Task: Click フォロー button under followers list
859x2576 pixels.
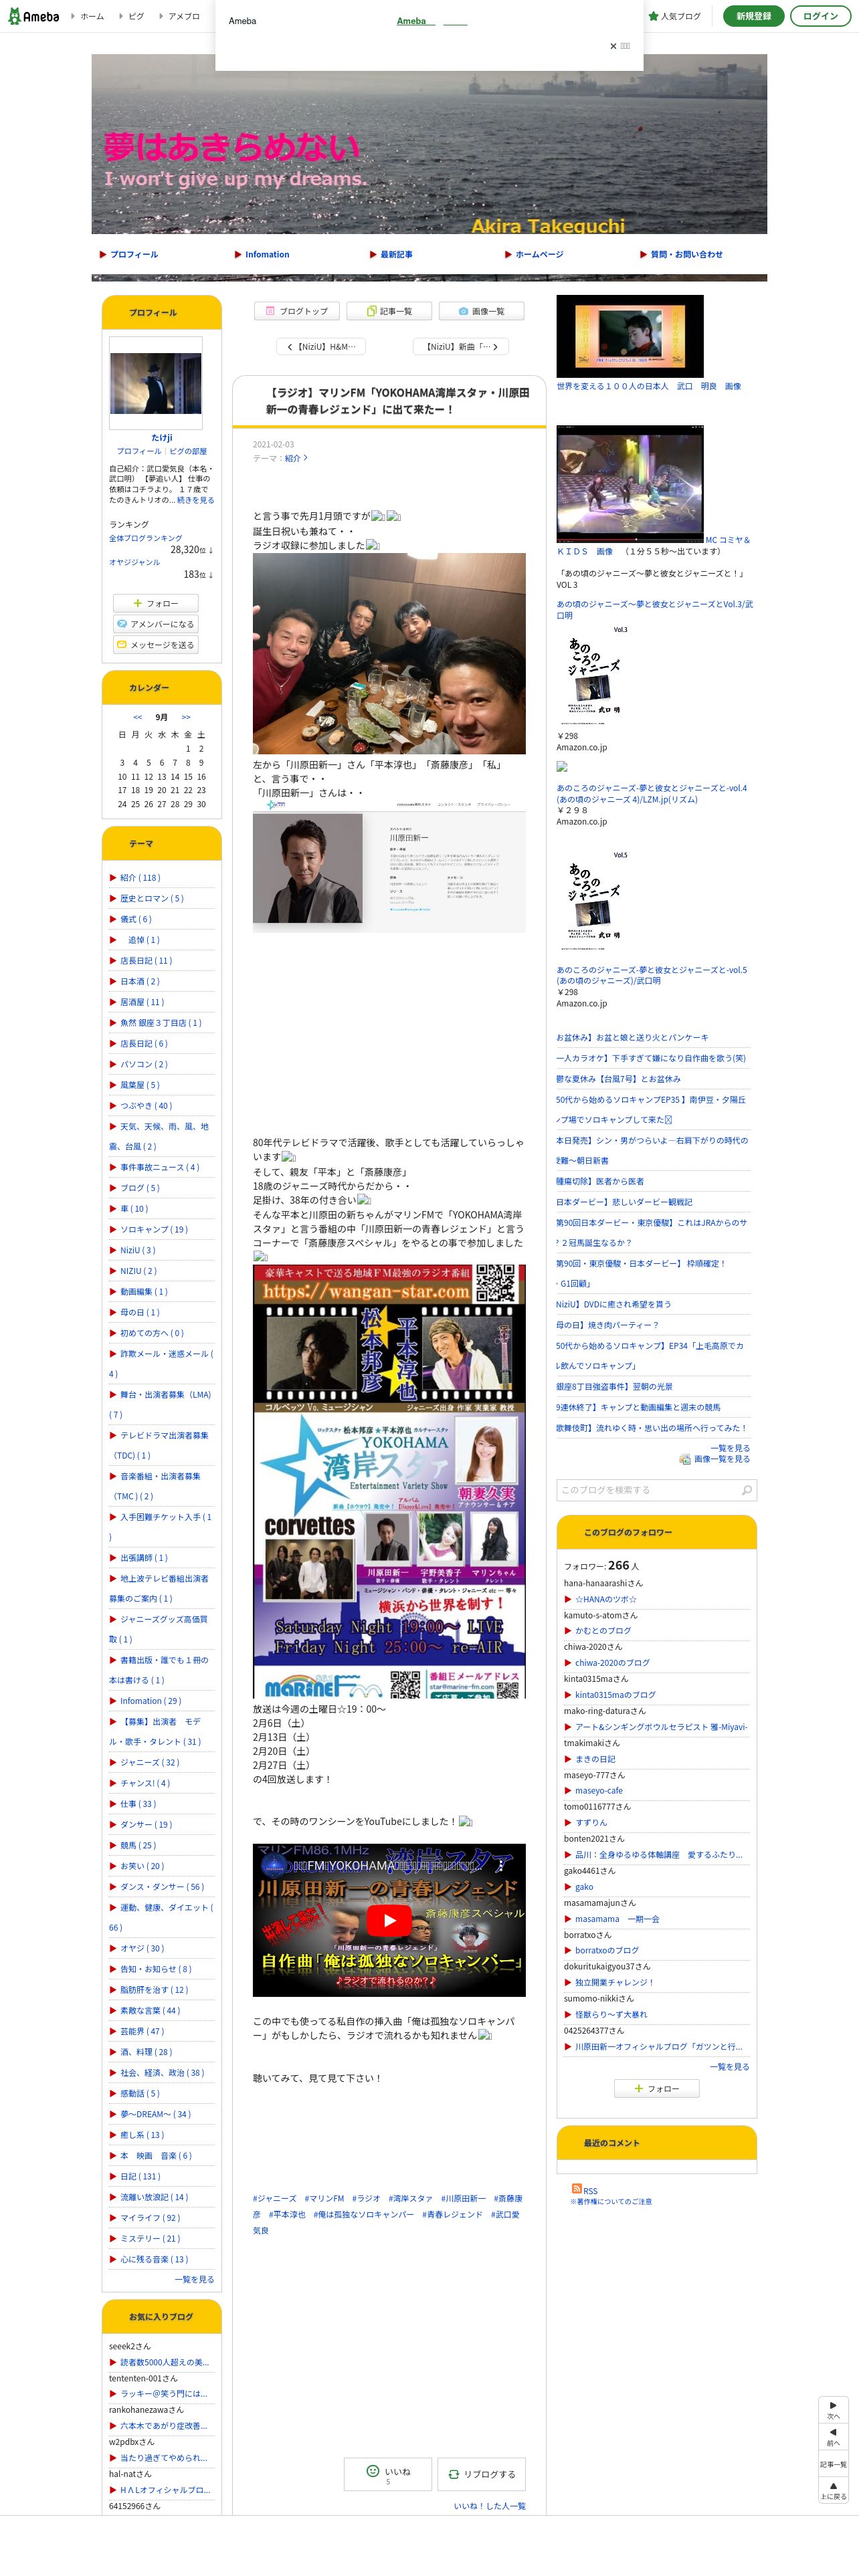Action: point(656,2089)
